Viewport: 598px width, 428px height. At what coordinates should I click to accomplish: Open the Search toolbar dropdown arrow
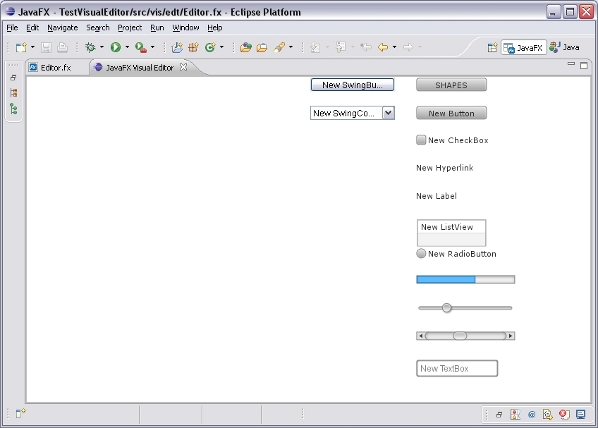(x=291, y=47)
